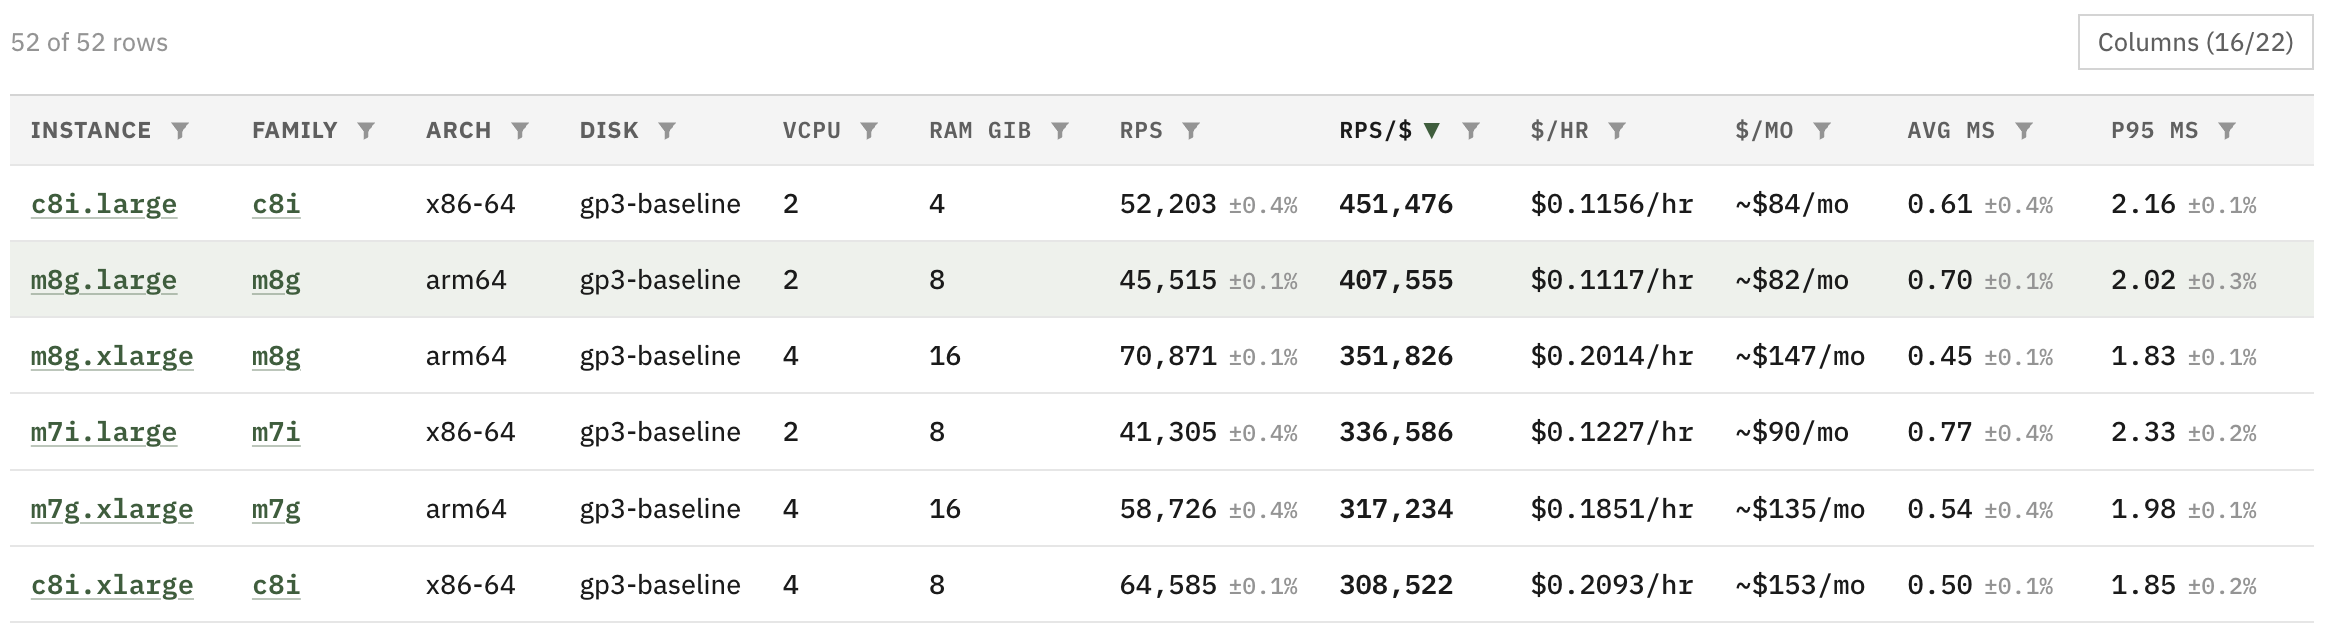The image size is (2338, 634).
Task: Open the filter icon for FAMILY column
Action: [x=366, y=131]
